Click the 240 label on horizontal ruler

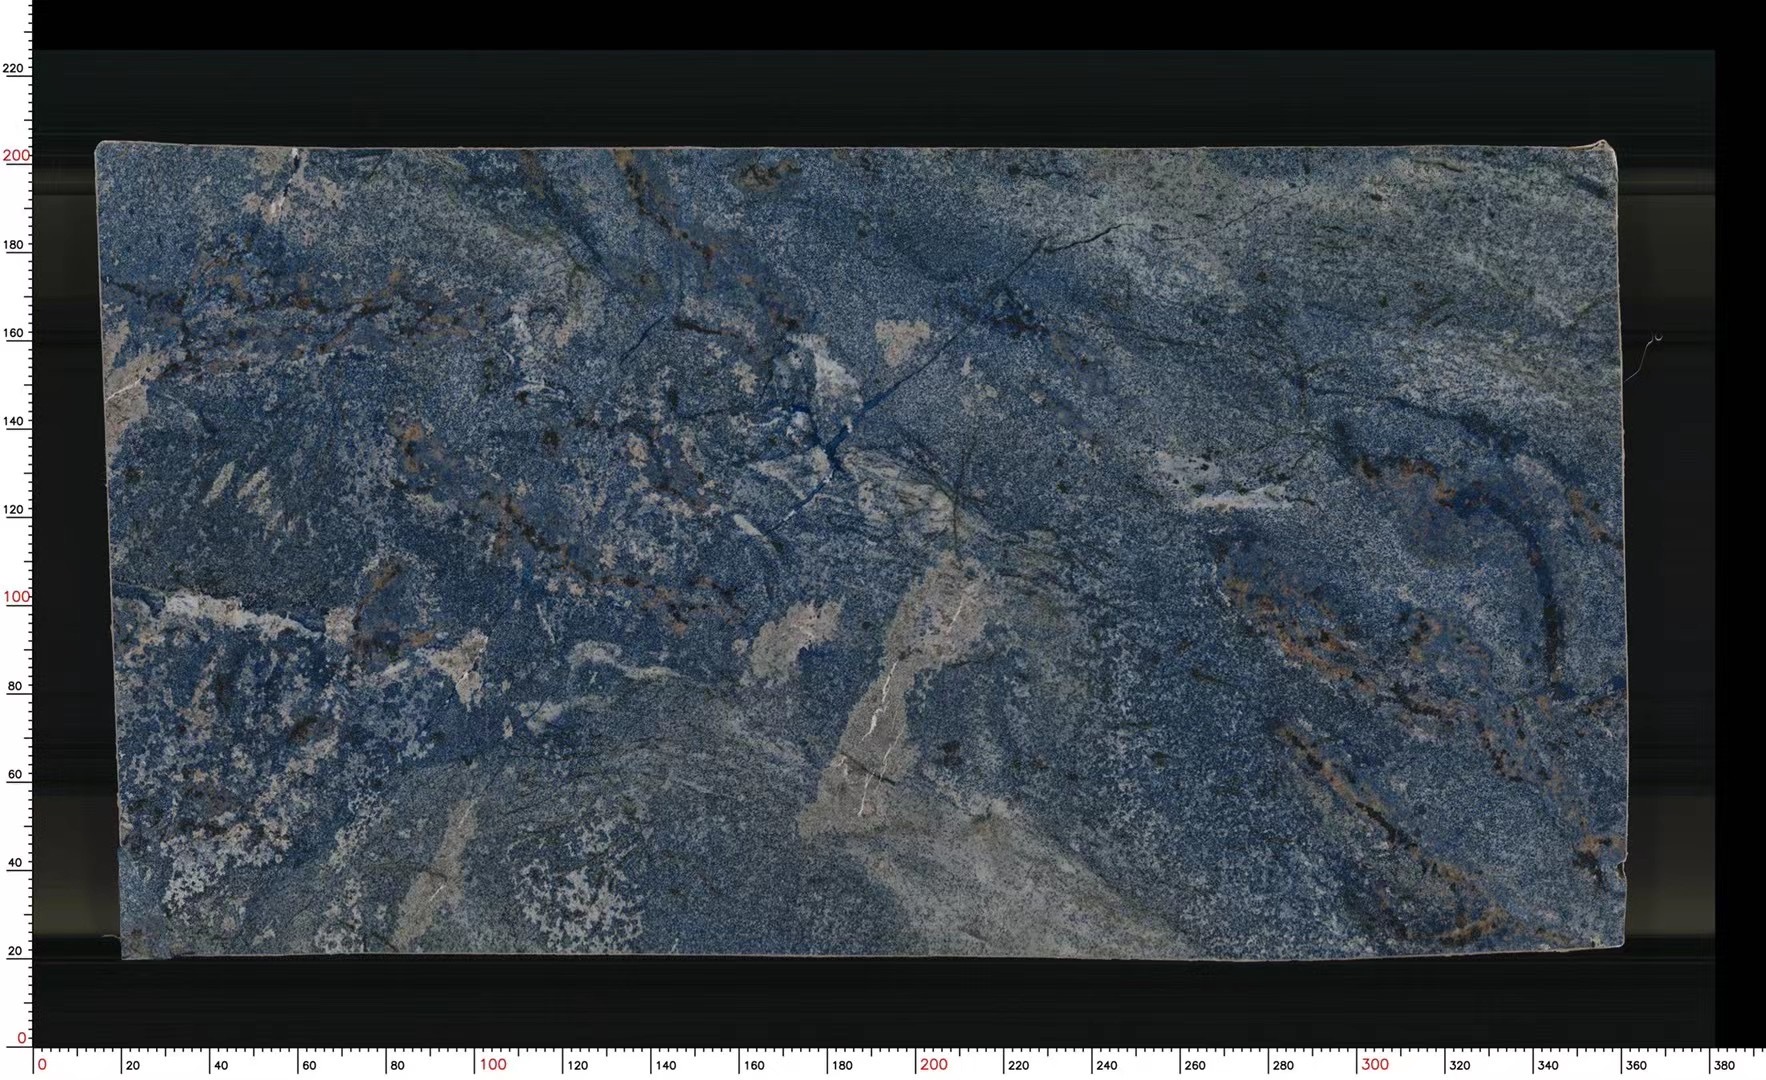tap(1107, 1066)
